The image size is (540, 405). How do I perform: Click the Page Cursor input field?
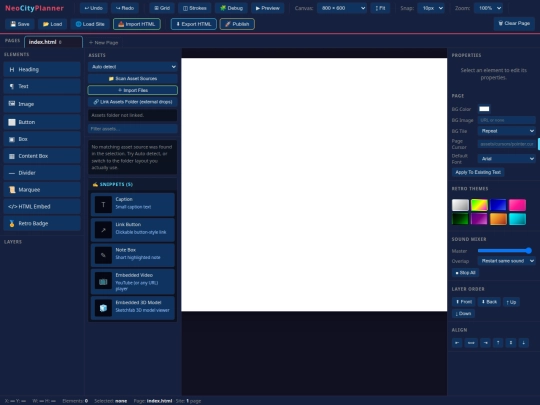click(x=507, y=144)
